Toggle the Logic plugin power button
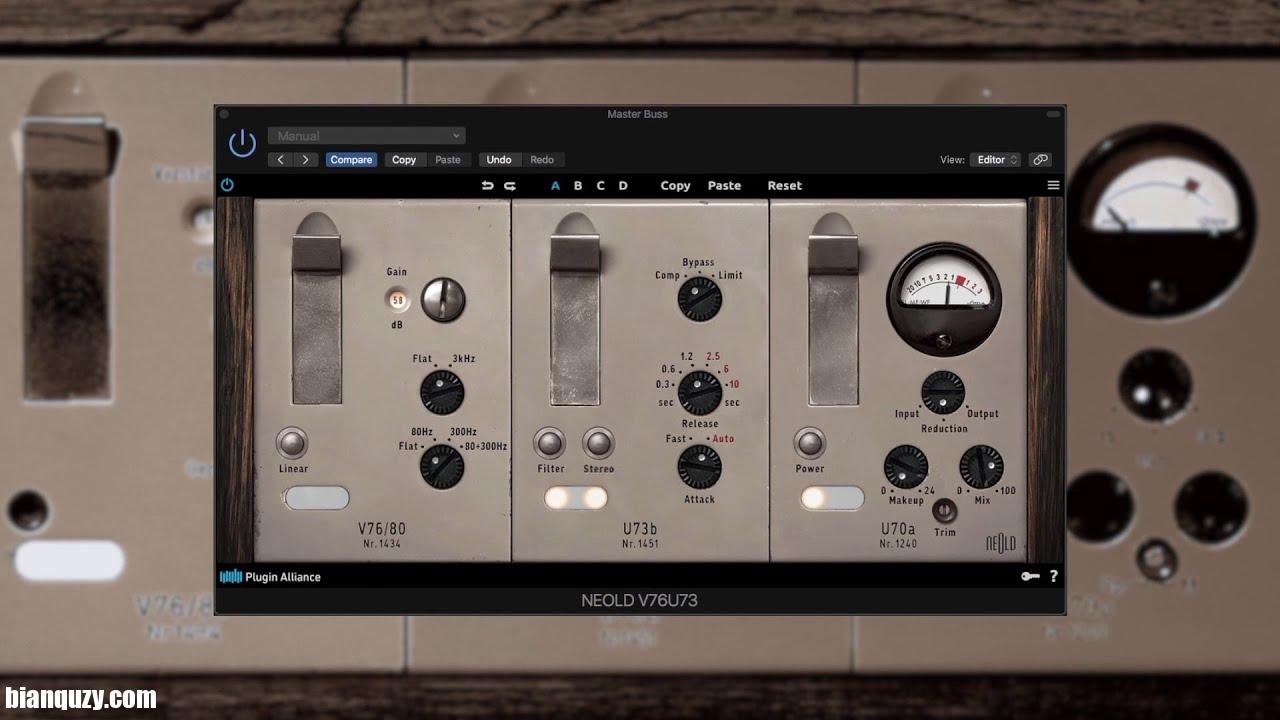This screenshot has width=1280, height=720. point(242,144)
